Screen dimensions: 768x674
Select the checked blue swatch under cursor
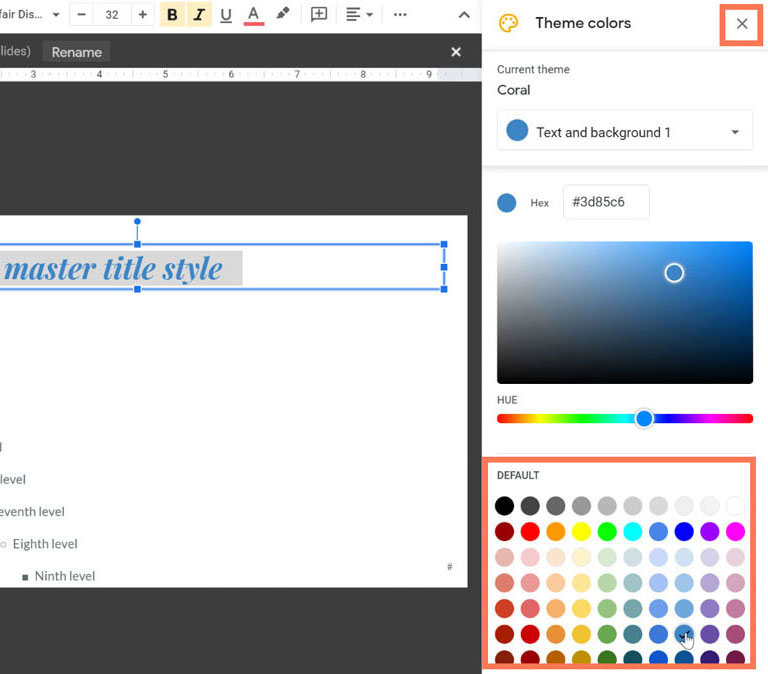click(x=684, y=634)
